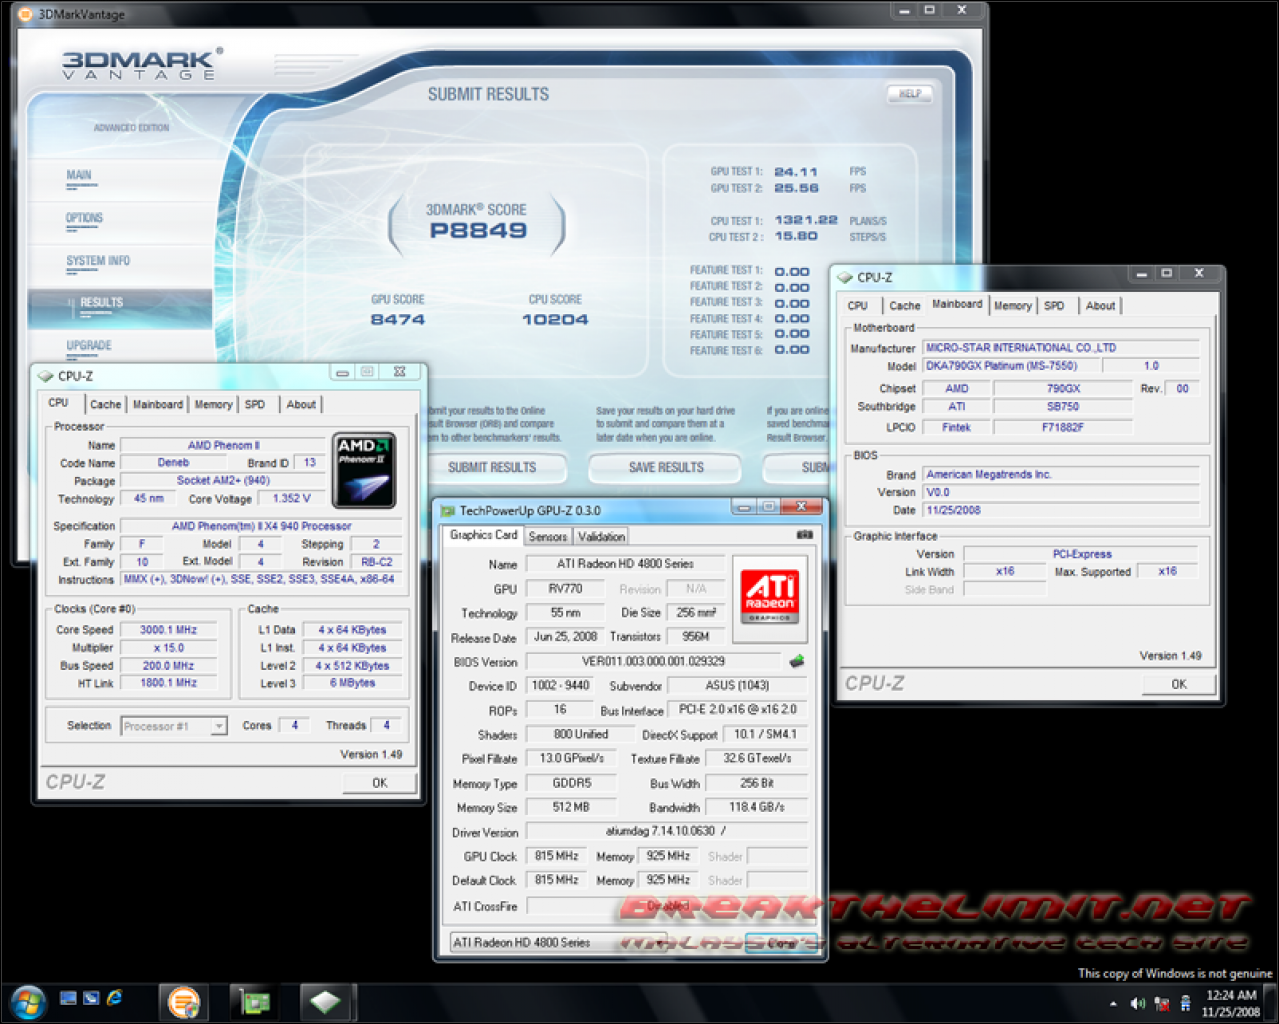The width and height of the screenshot is (1279, 1024).
Task: Click the Level 3 cache value 6 MBytes
Action: (x=353, y=683)
